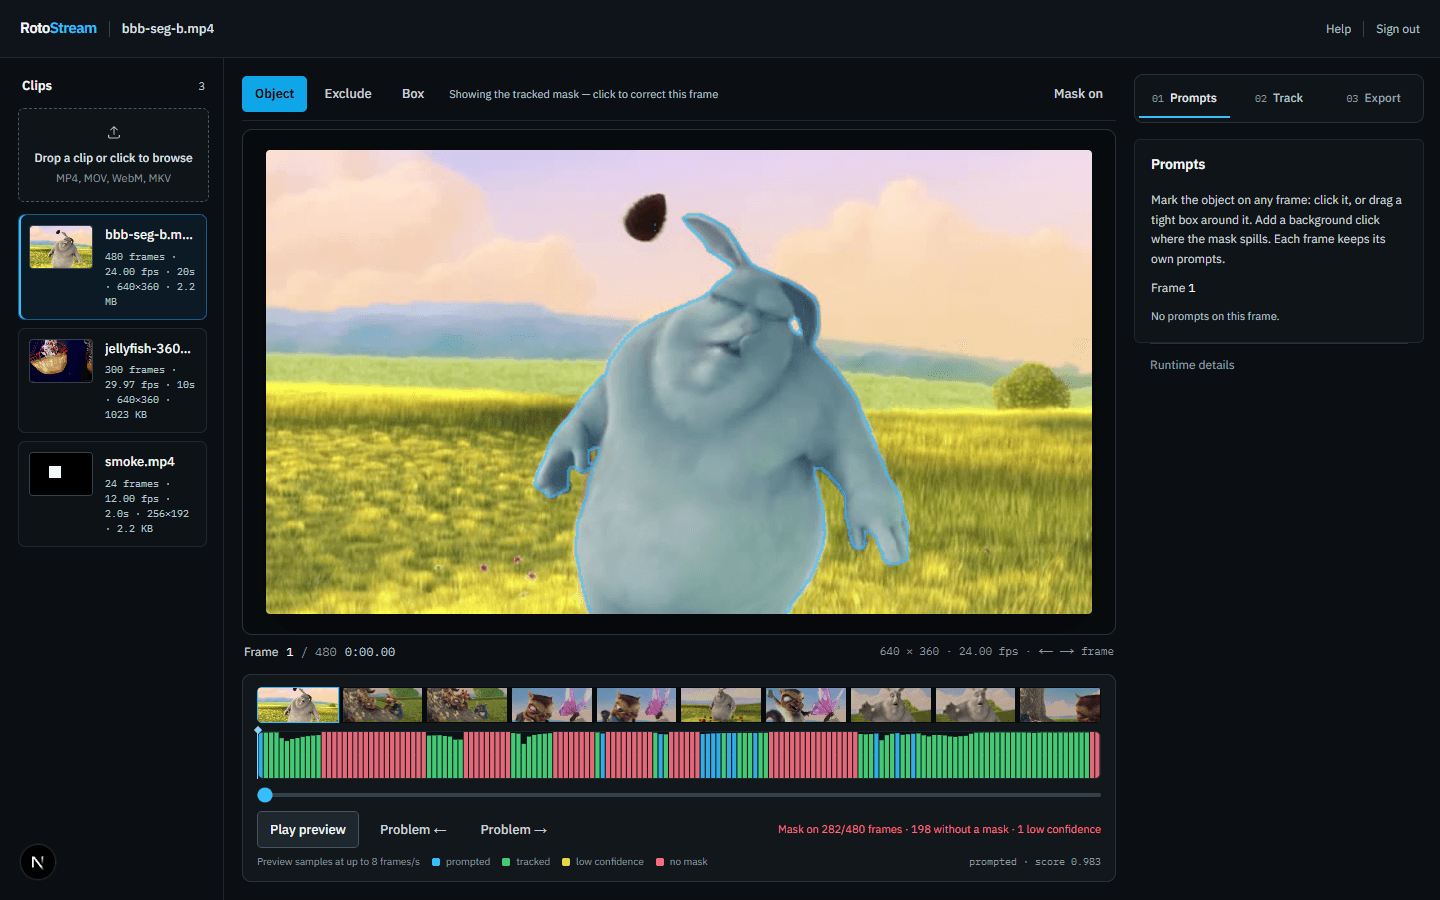Viewport: 1440px width, 900px height.
Task: Click the round N badge icon
Action: tap(38, 862)
